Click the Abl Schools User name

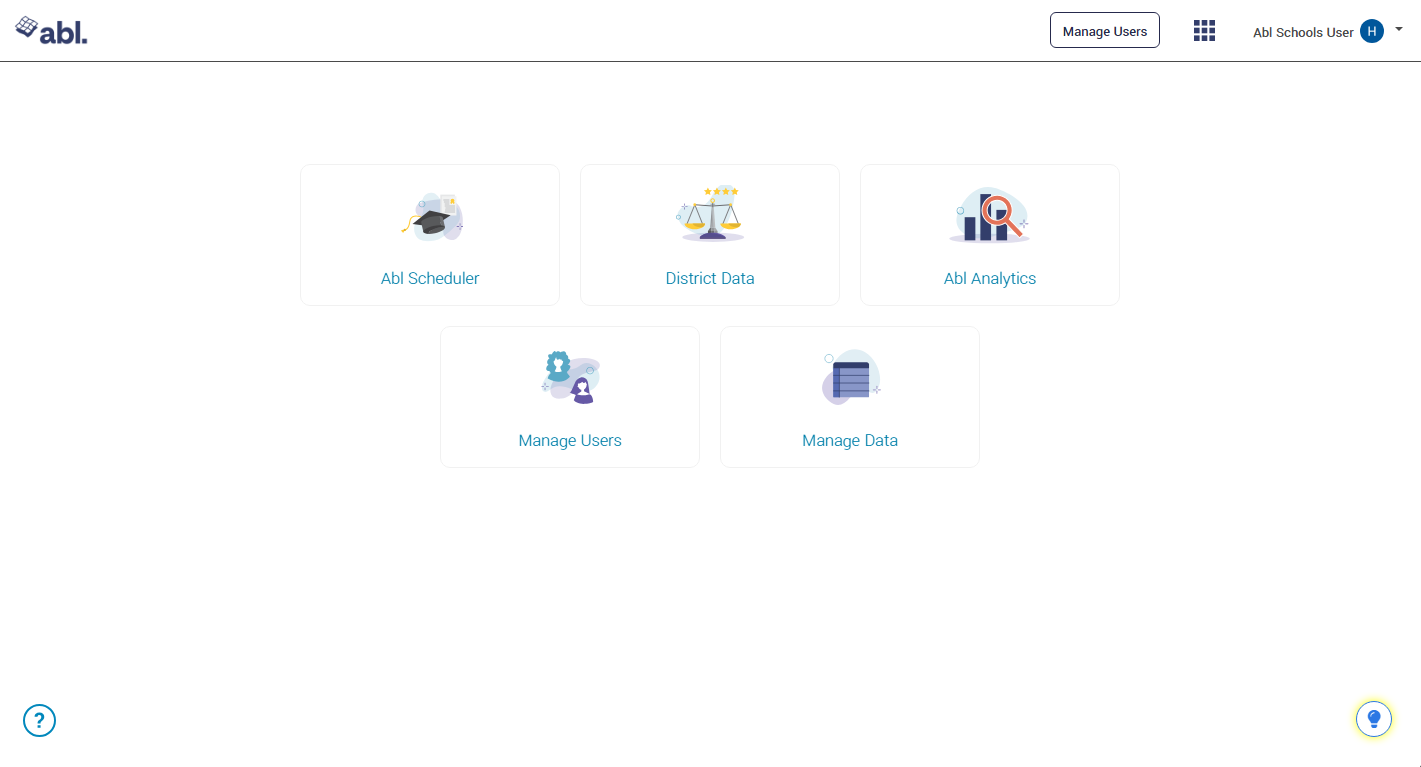1303,33
